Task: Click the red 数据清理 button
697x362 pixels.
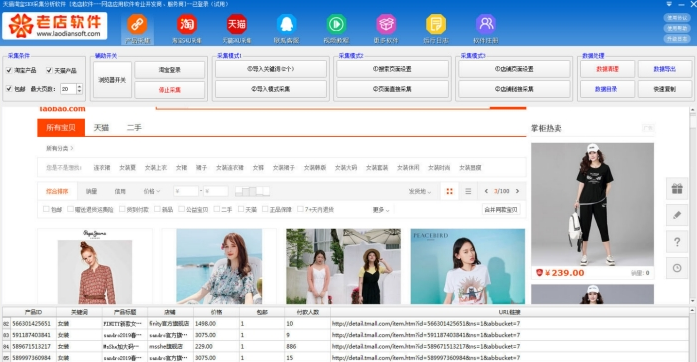Action: click(x=607, y=69)
